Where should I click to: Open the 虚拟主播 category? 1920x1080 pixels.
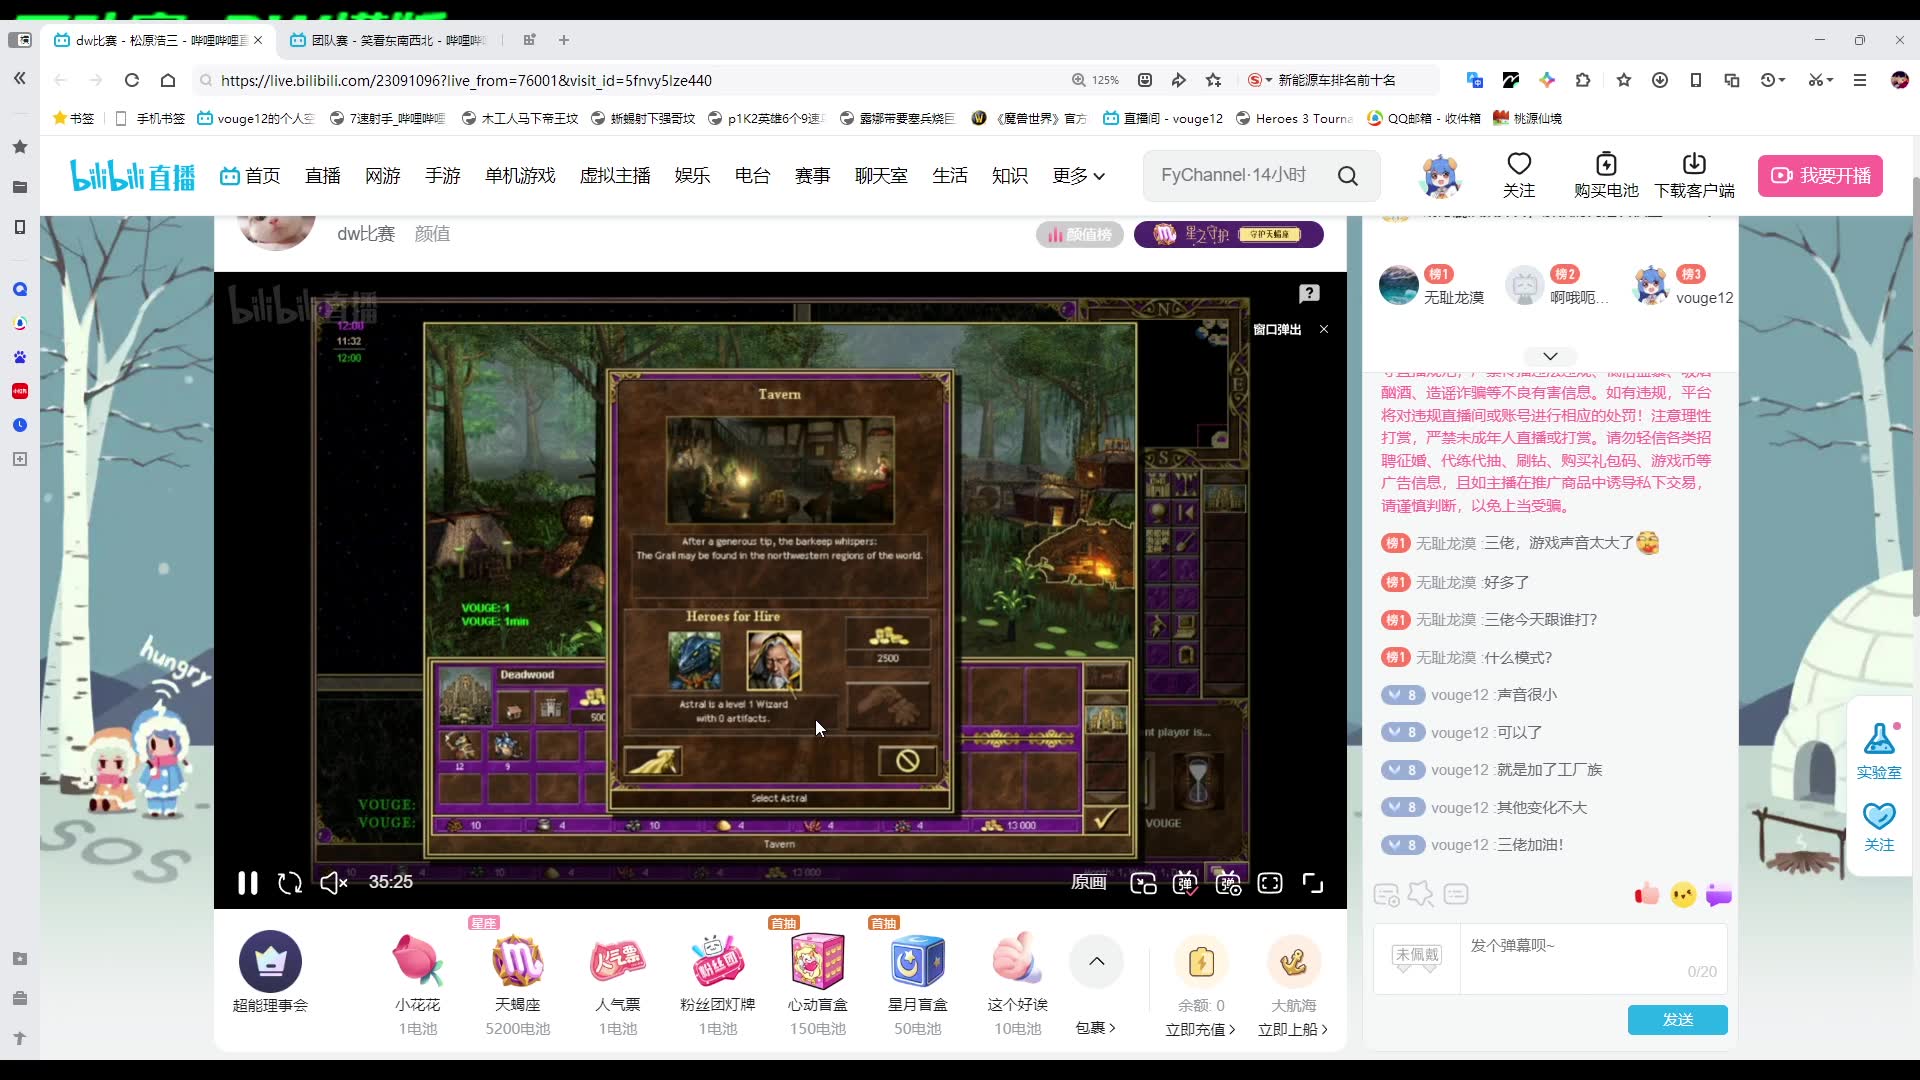615,176
